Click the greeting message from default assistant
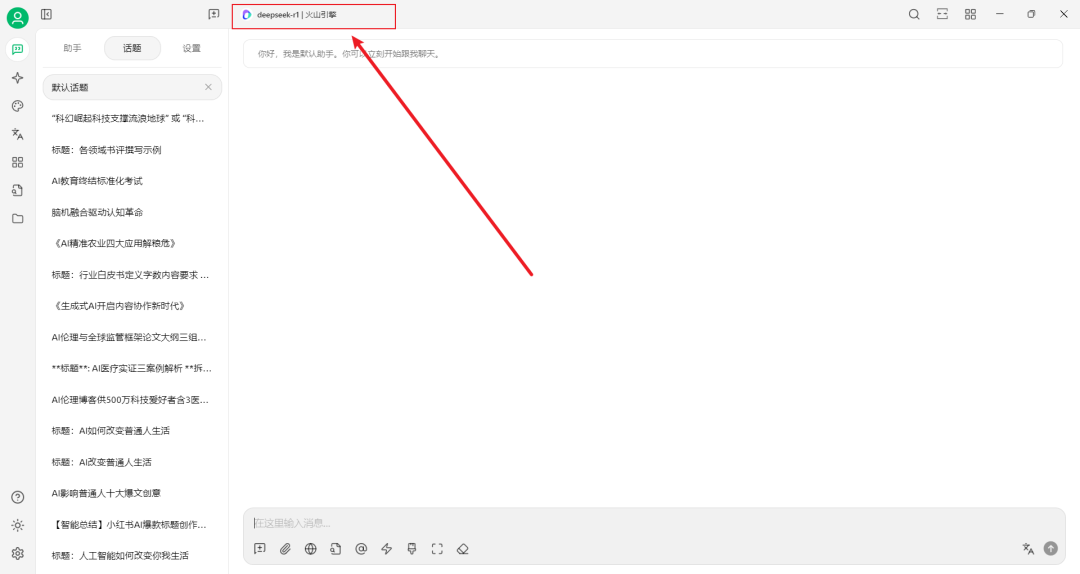The width and height of the screenshot is (1080, 574). 652,54
